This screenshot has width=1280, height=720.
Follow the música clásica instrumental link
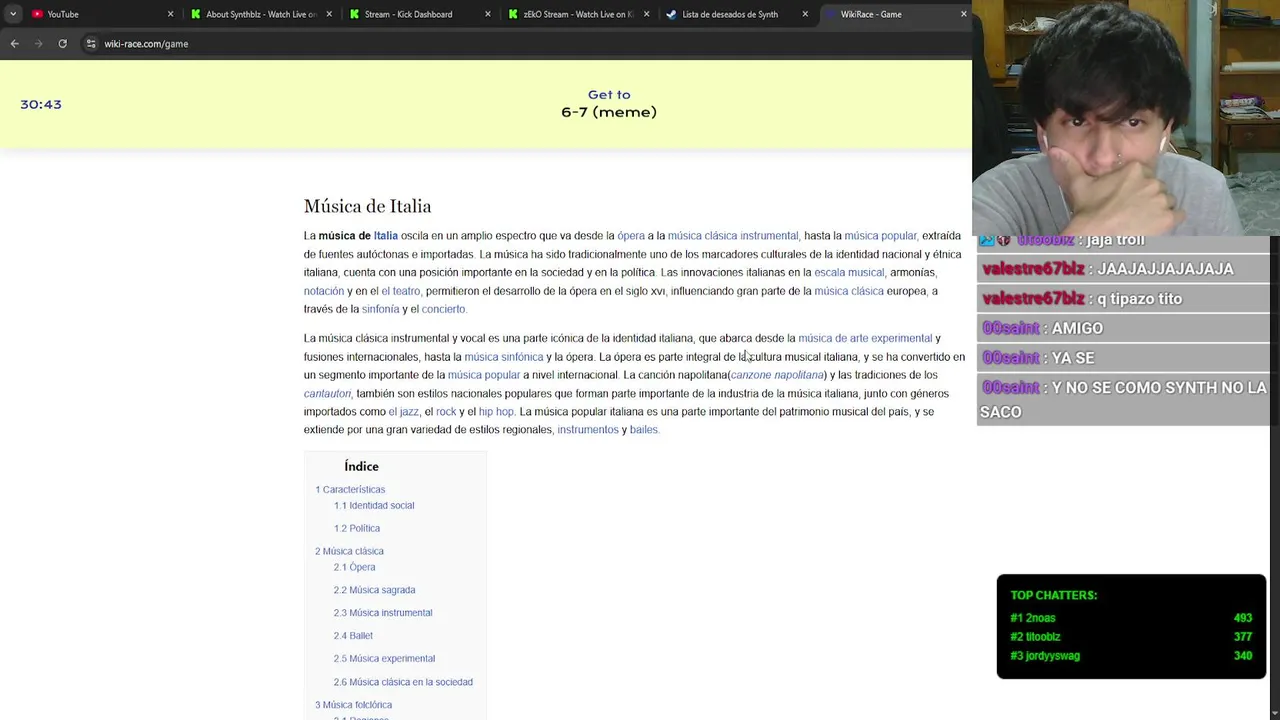[x=733, y=236]
